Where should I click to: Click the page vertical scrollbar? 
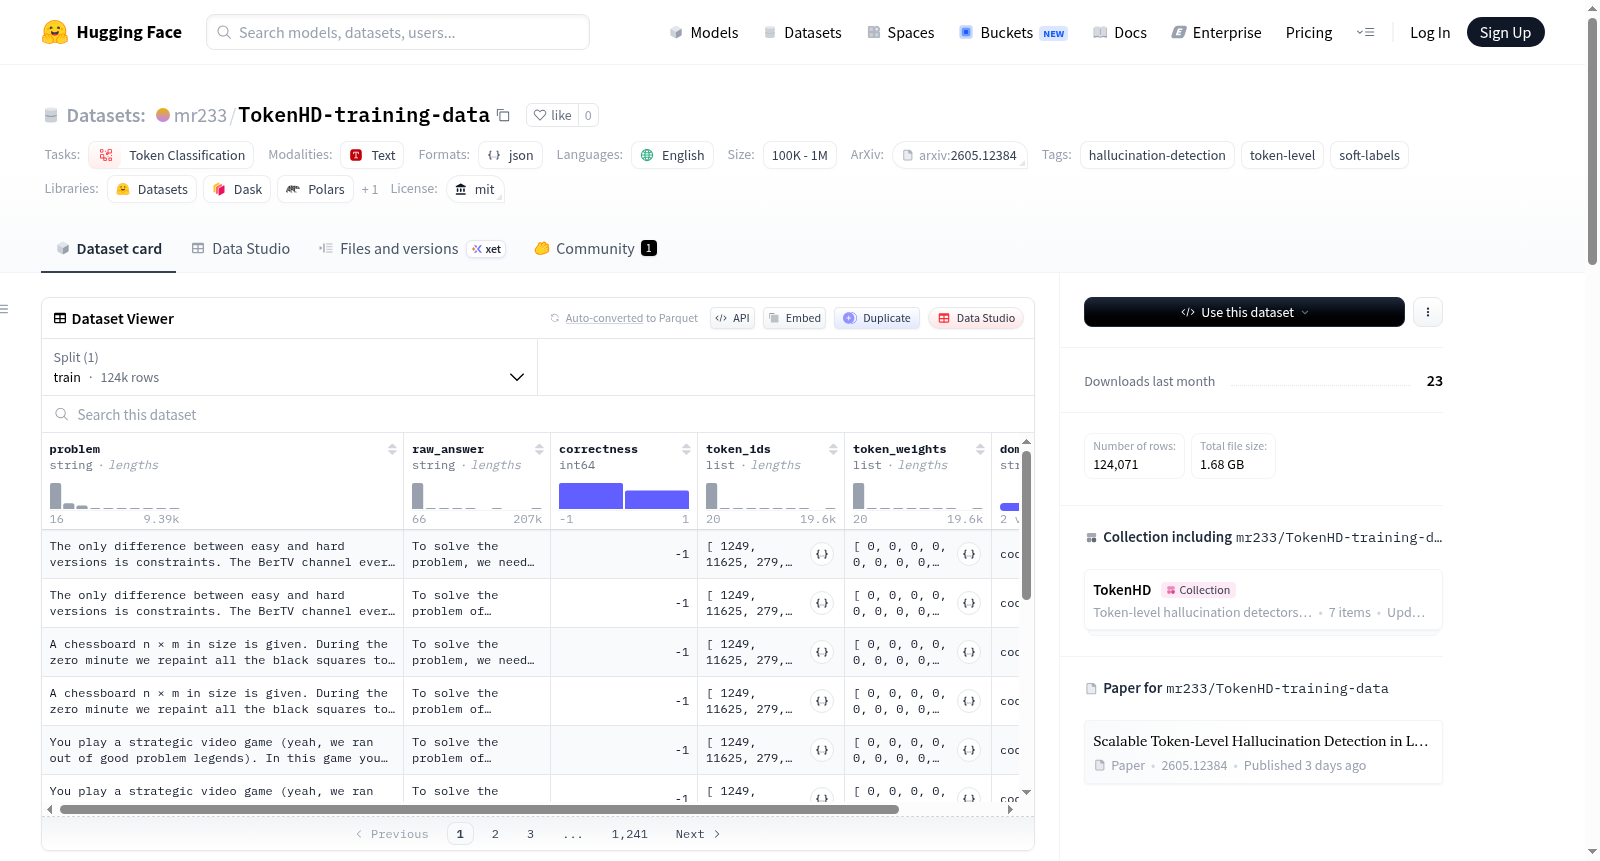(1592, 140)
